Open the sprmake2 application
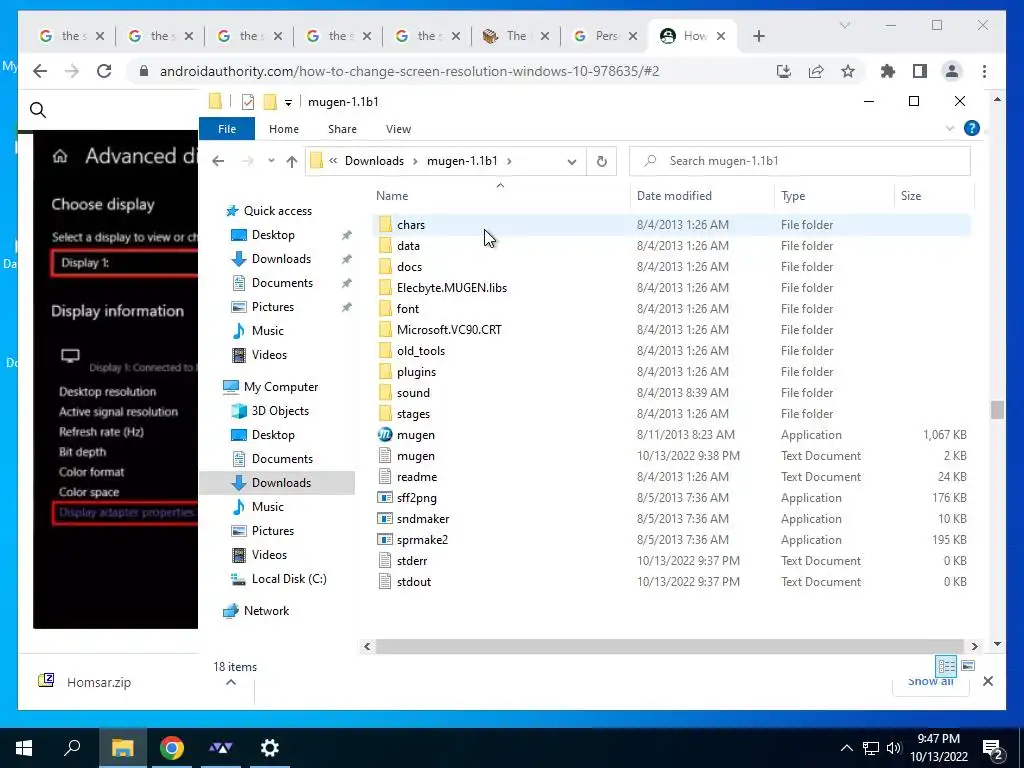This screenshot has width=1024, height=768. 422,539
